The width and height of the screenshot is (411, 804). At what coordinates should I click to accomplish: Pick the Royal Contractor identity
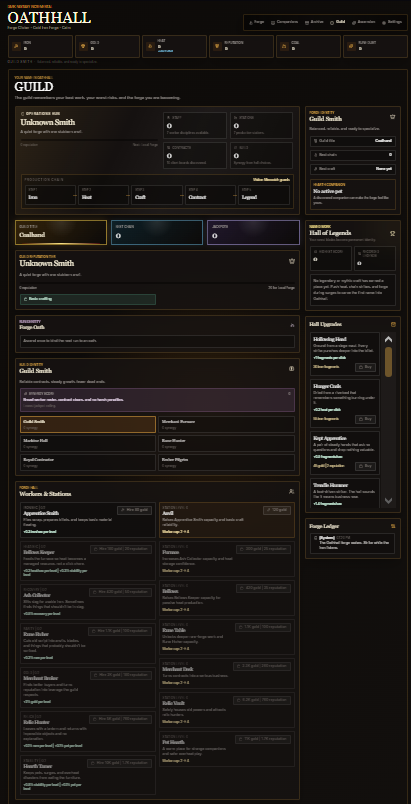[x=88, y=462]
